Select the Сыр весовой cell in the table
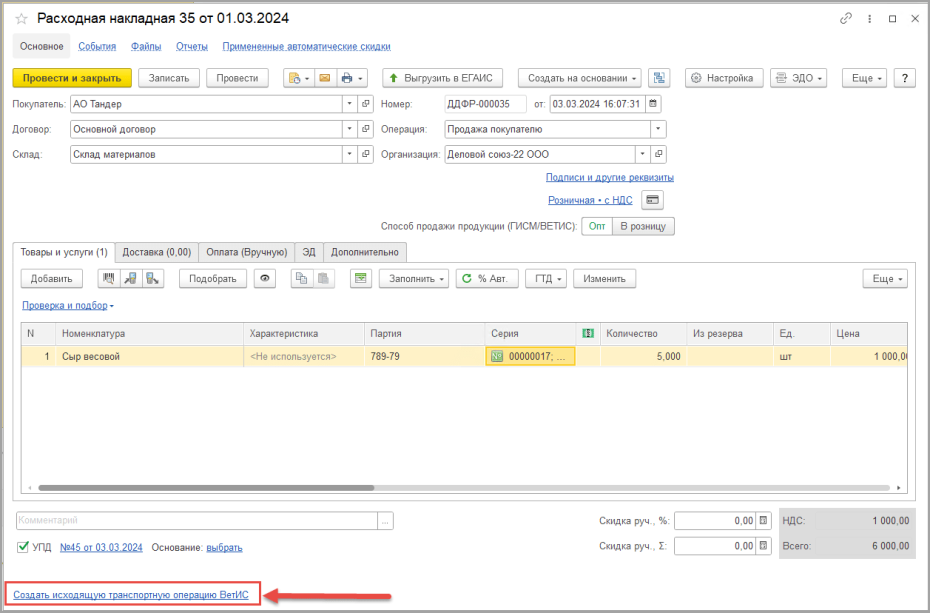This screenshot has width=930, height=613. tap(149, 356)
